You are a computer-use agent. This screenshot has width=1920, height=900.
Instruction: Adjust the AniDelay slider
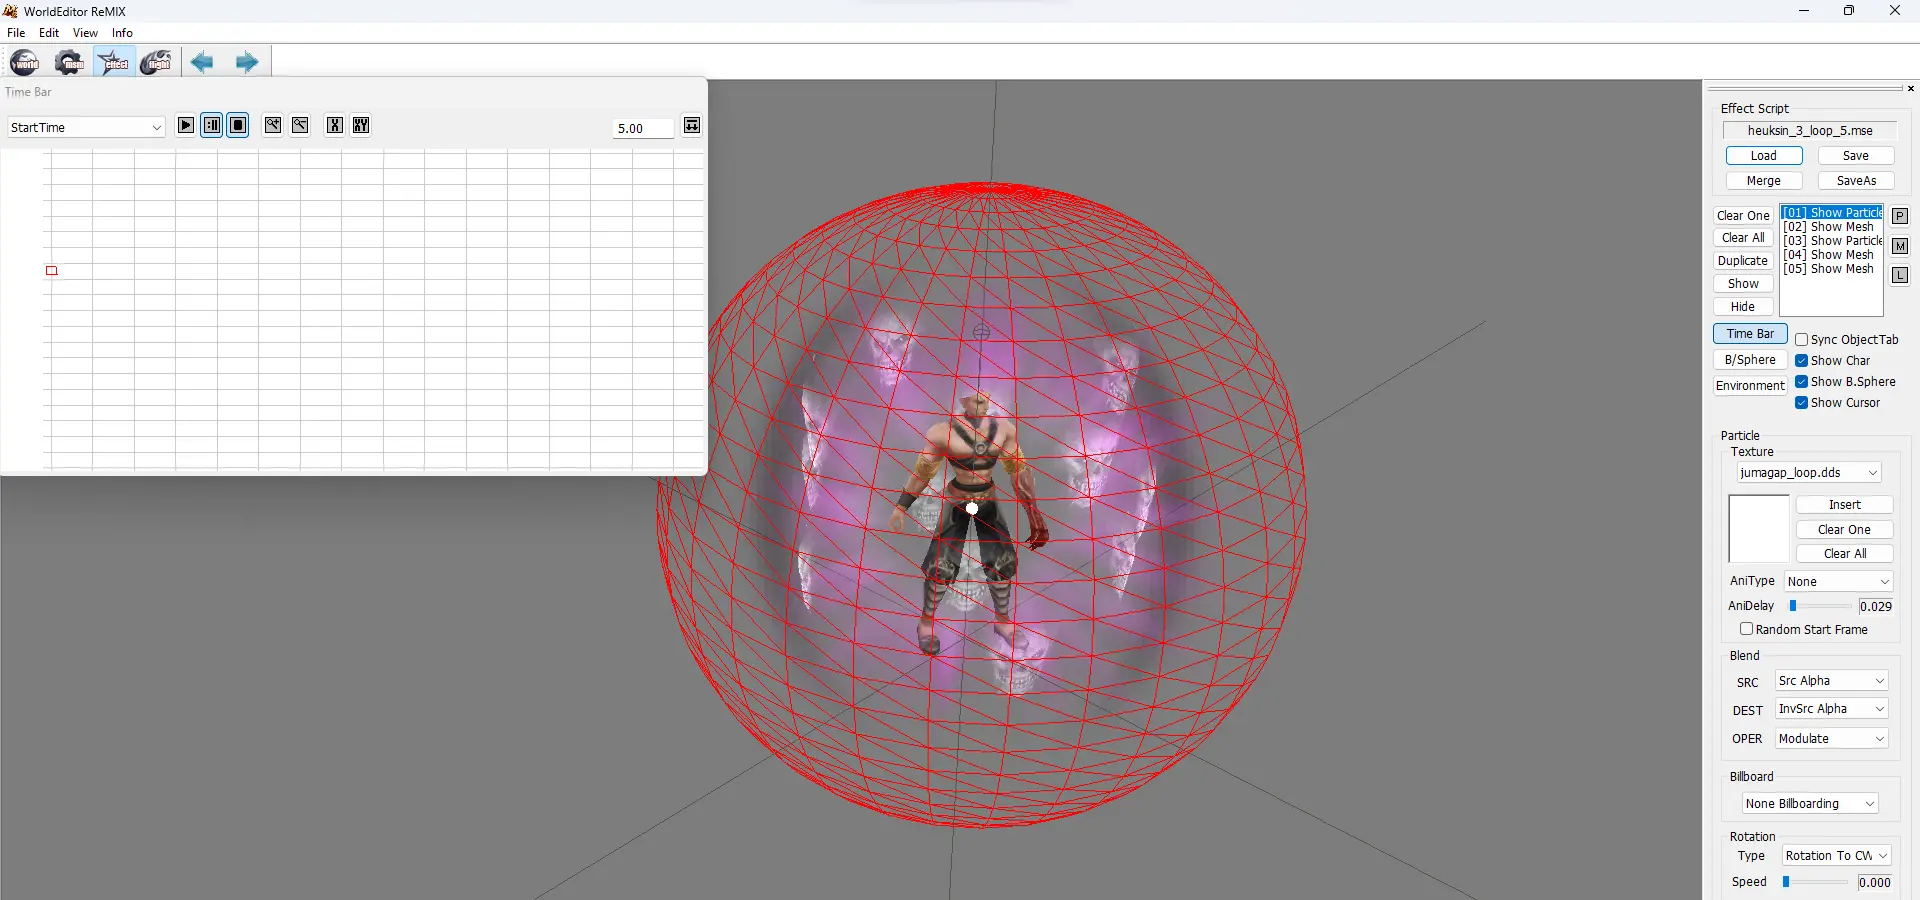click(x=1793, y=606)
